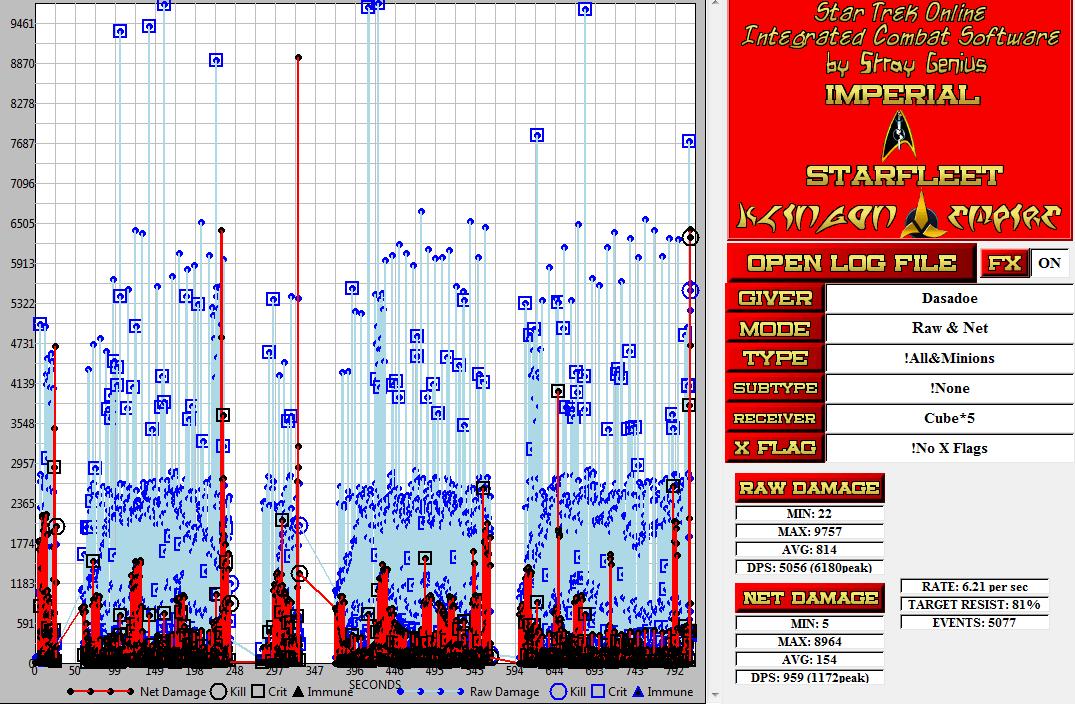
Task: Select the TARGET RESIST: 81% value
Action: click(x=974, y=605)
